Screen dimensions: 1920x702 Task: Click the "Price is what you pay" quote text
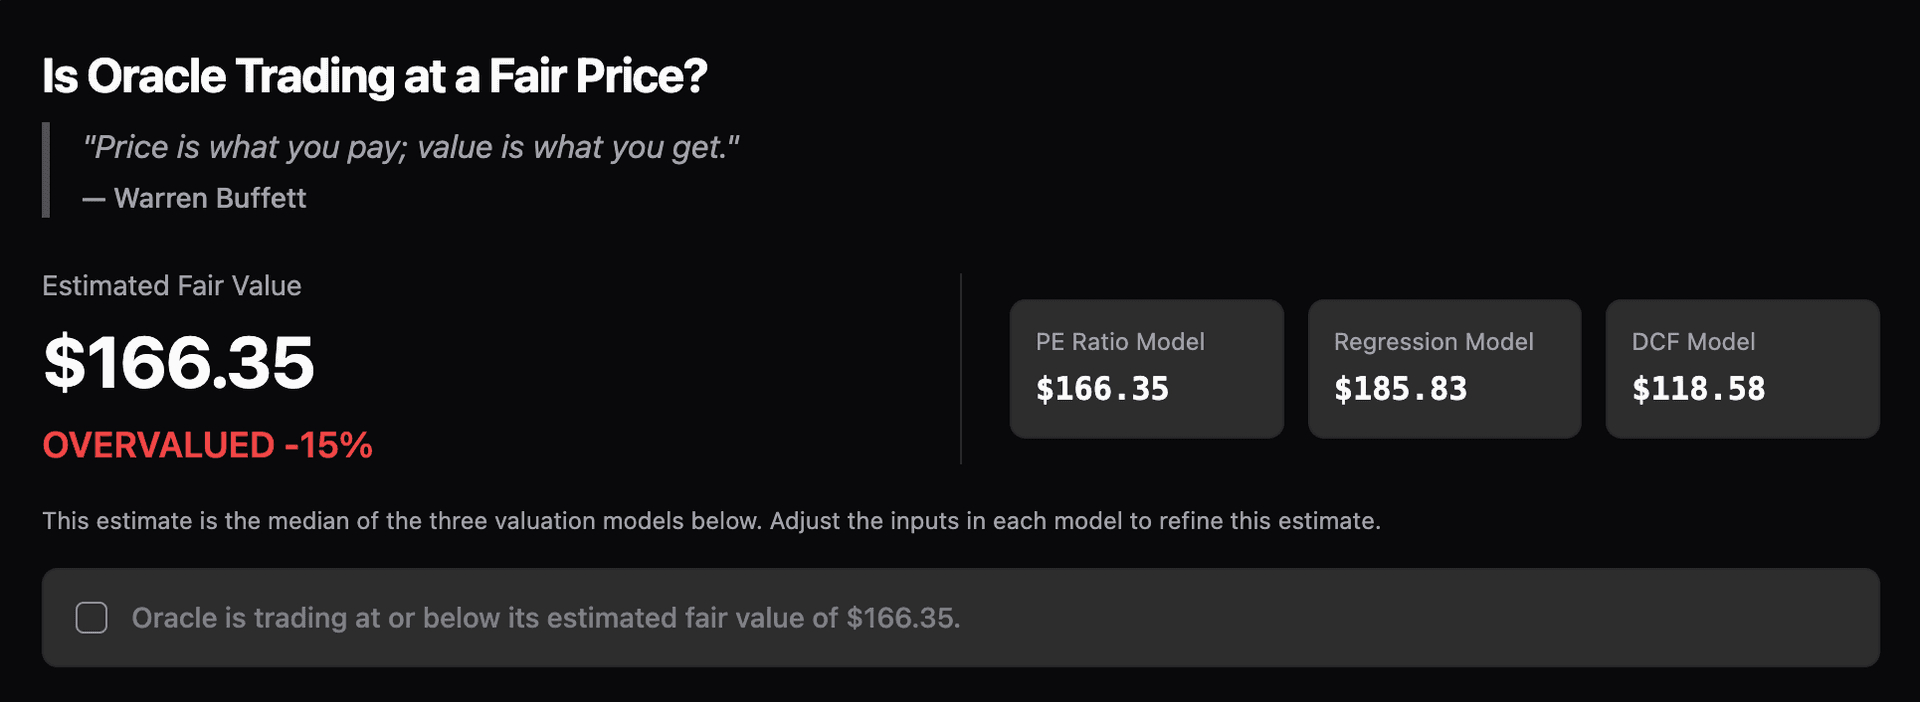tap(411, 147)
